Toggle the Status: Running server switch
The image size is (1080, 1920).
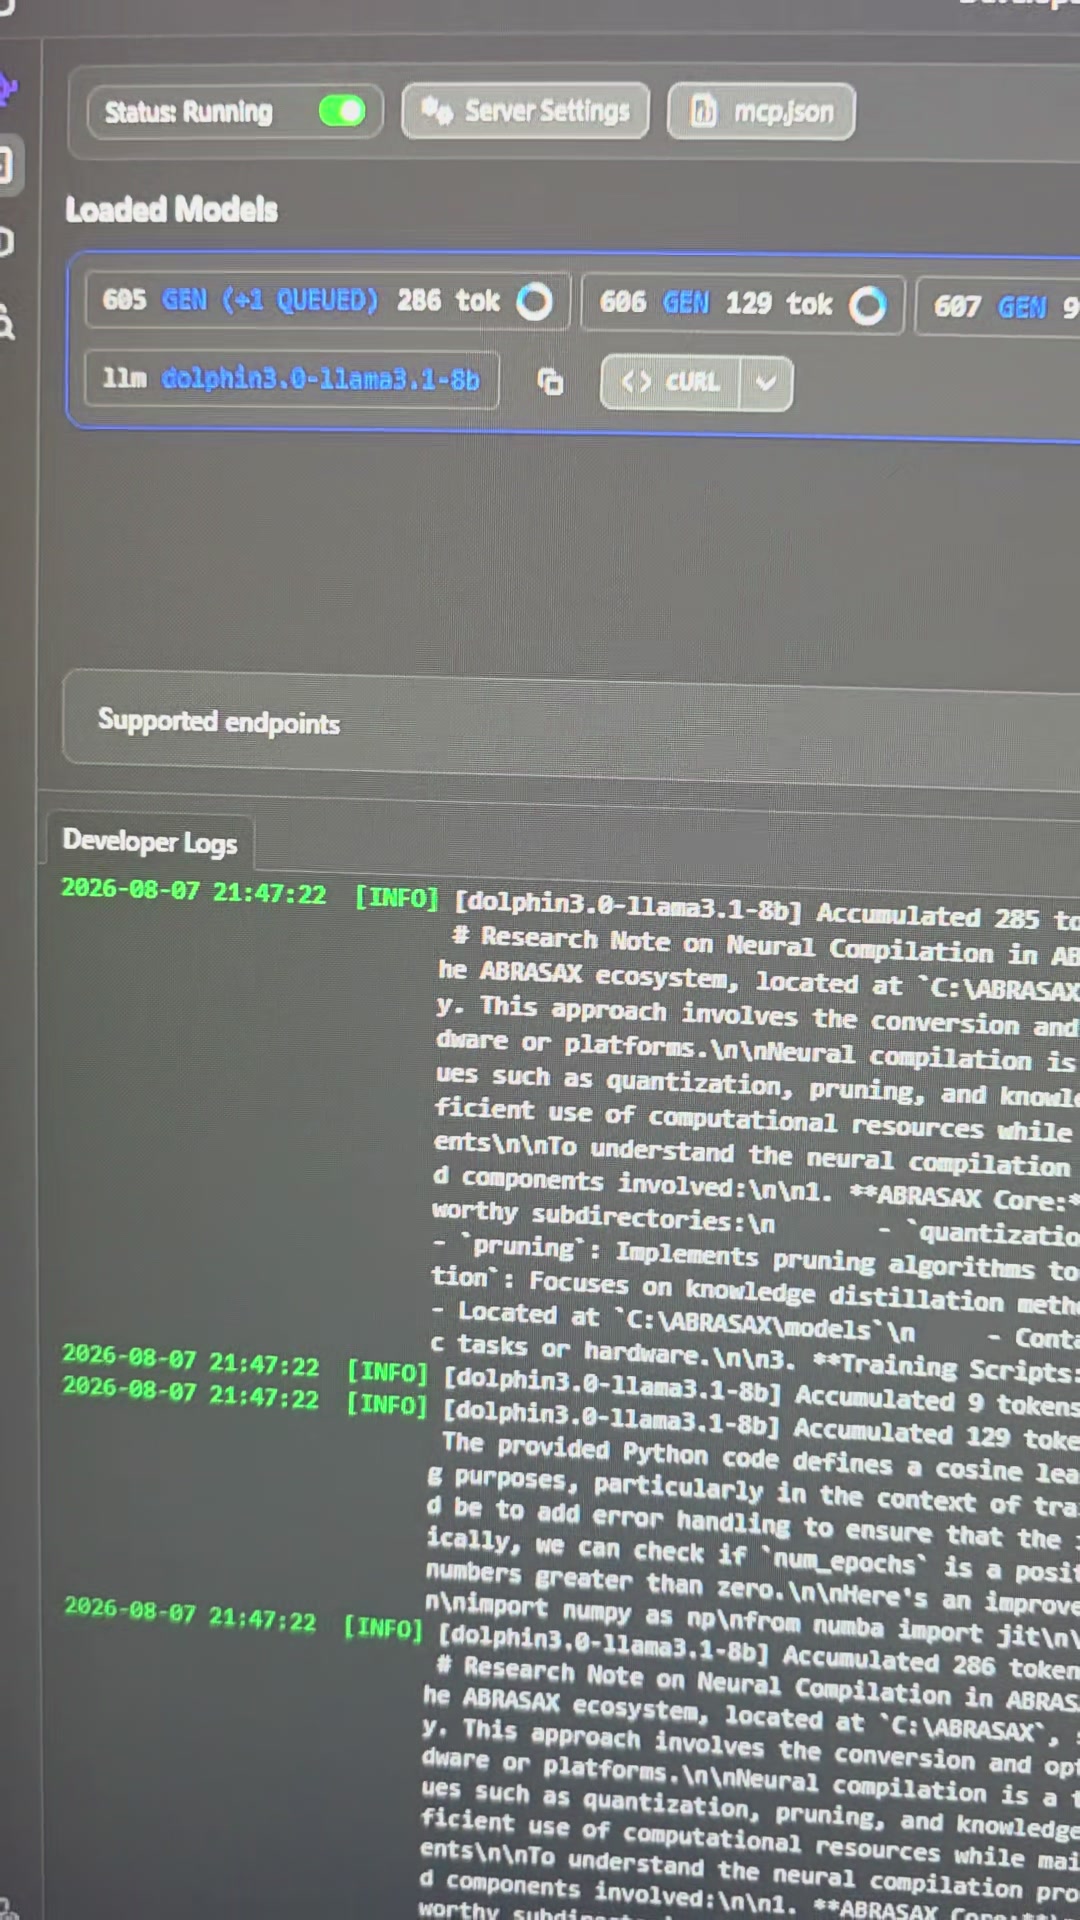(342, 111)
